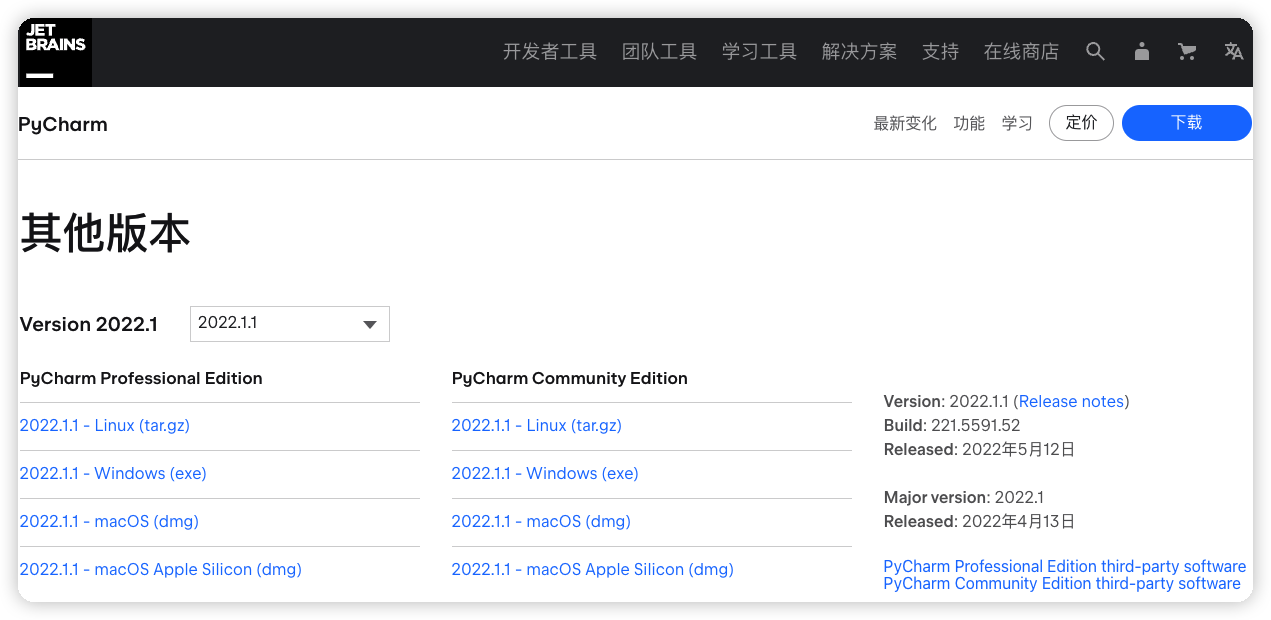
Task: Download Professional Edition Windows (exe)
Action: click(x=113, y=474)
